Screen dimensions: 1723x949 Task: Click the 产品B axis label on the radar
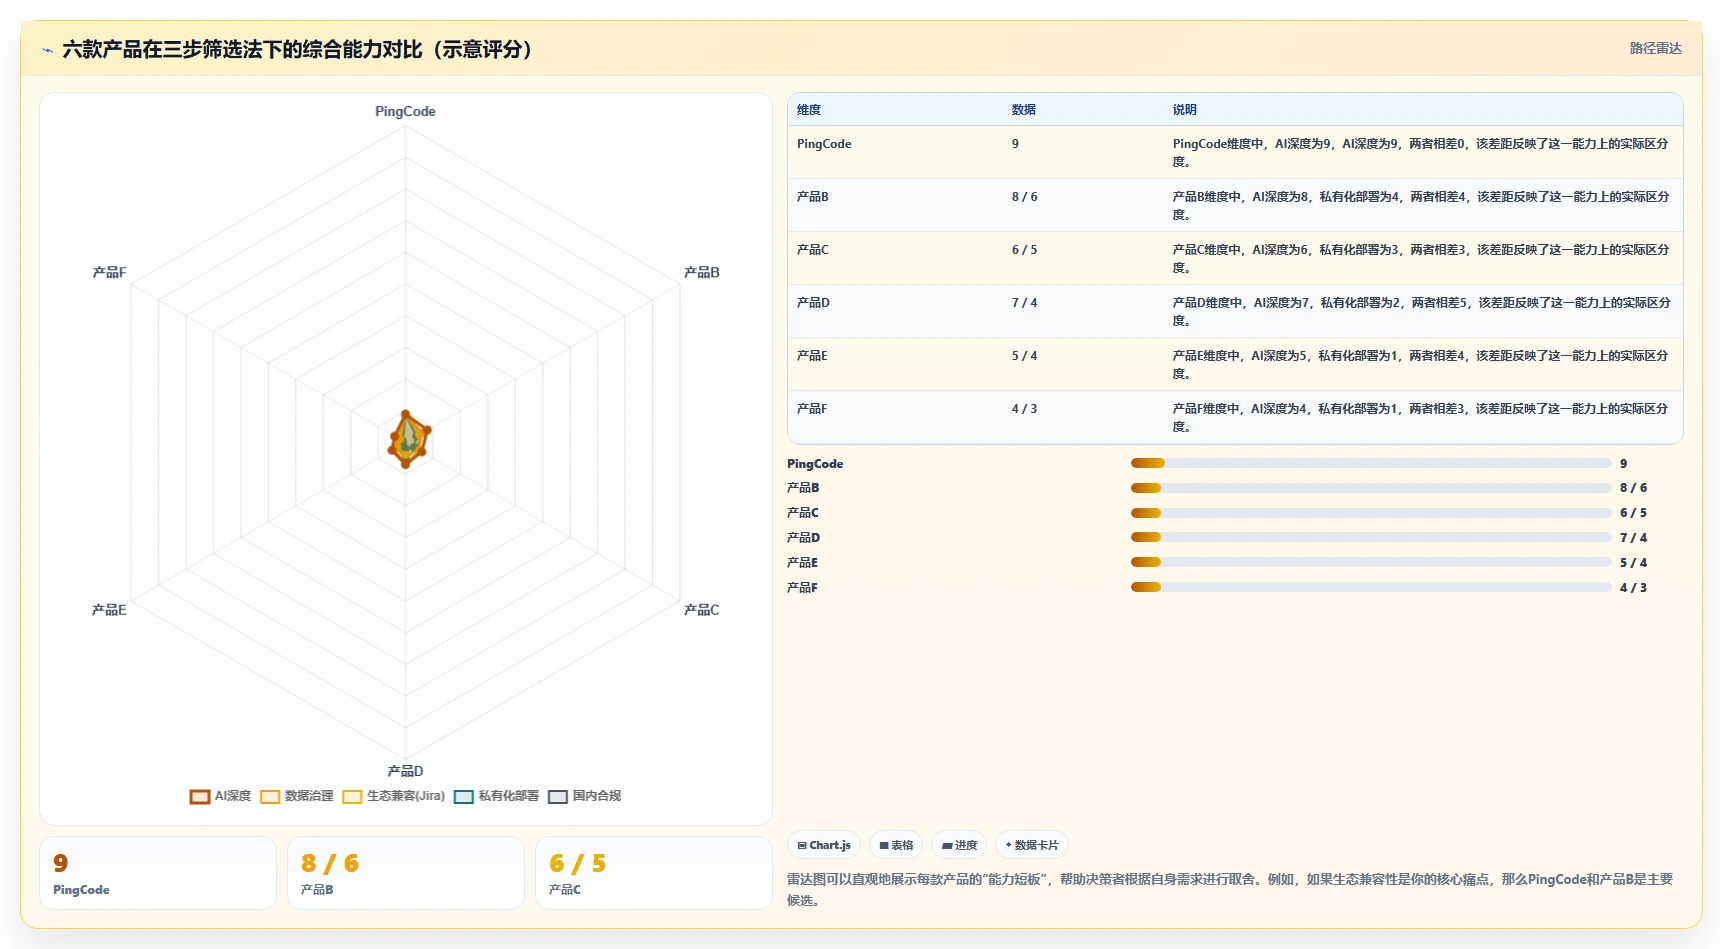(702, 272)
